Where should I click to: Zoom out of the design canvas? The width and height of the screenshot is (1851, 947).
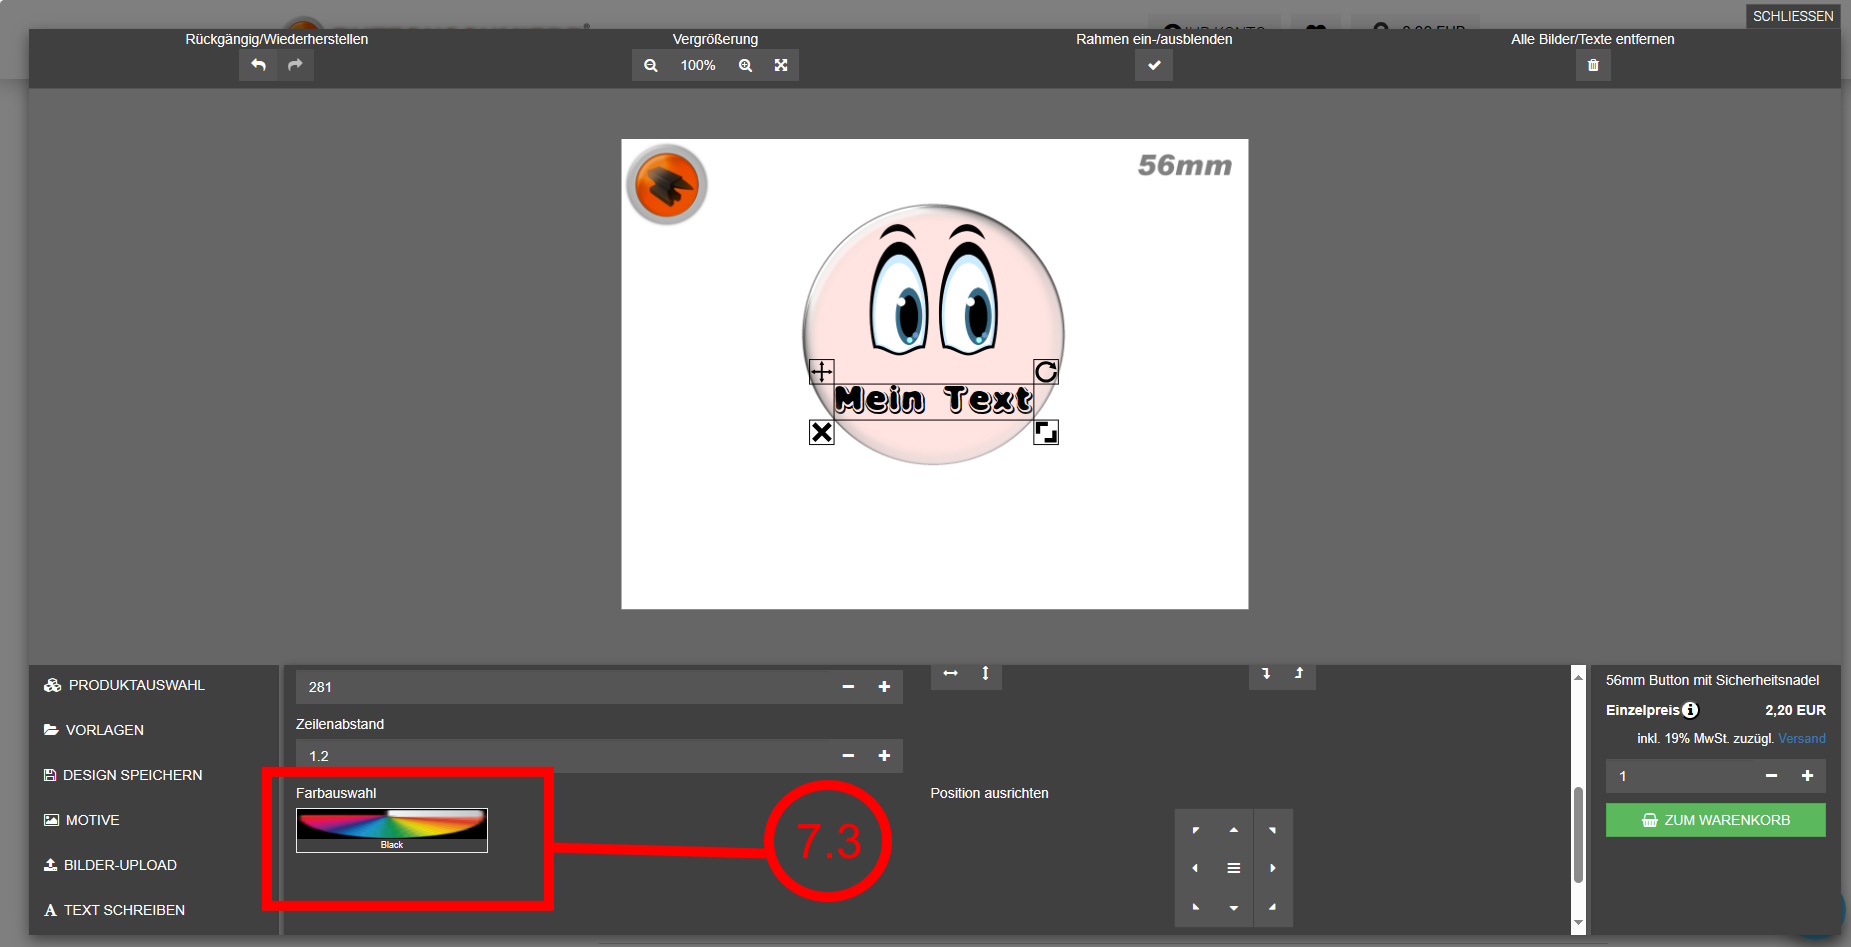[x=650, y=65]
